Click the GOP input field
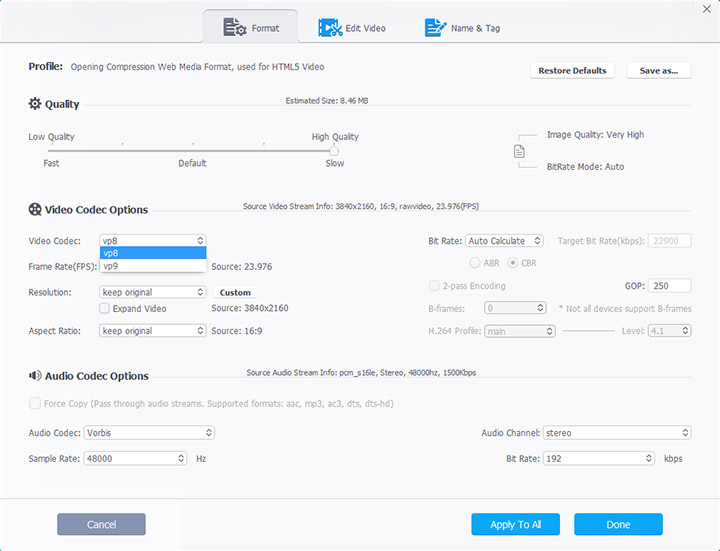 pyautogui.click(x=669, y=286)
